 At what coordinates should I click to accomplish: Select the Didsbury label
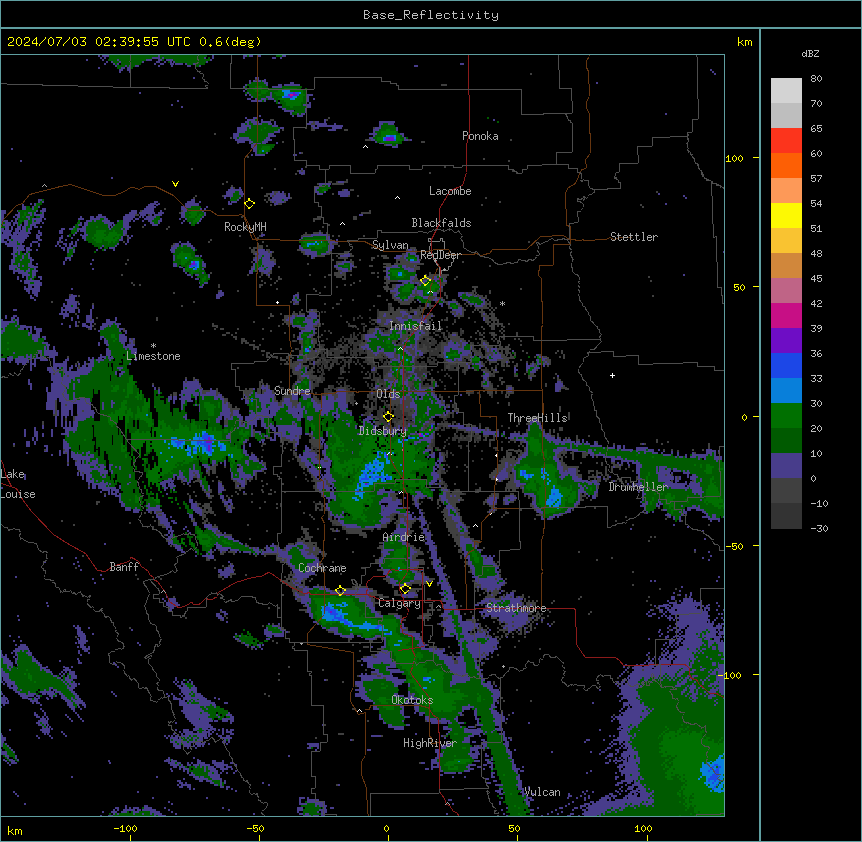[x=383, y=431]
